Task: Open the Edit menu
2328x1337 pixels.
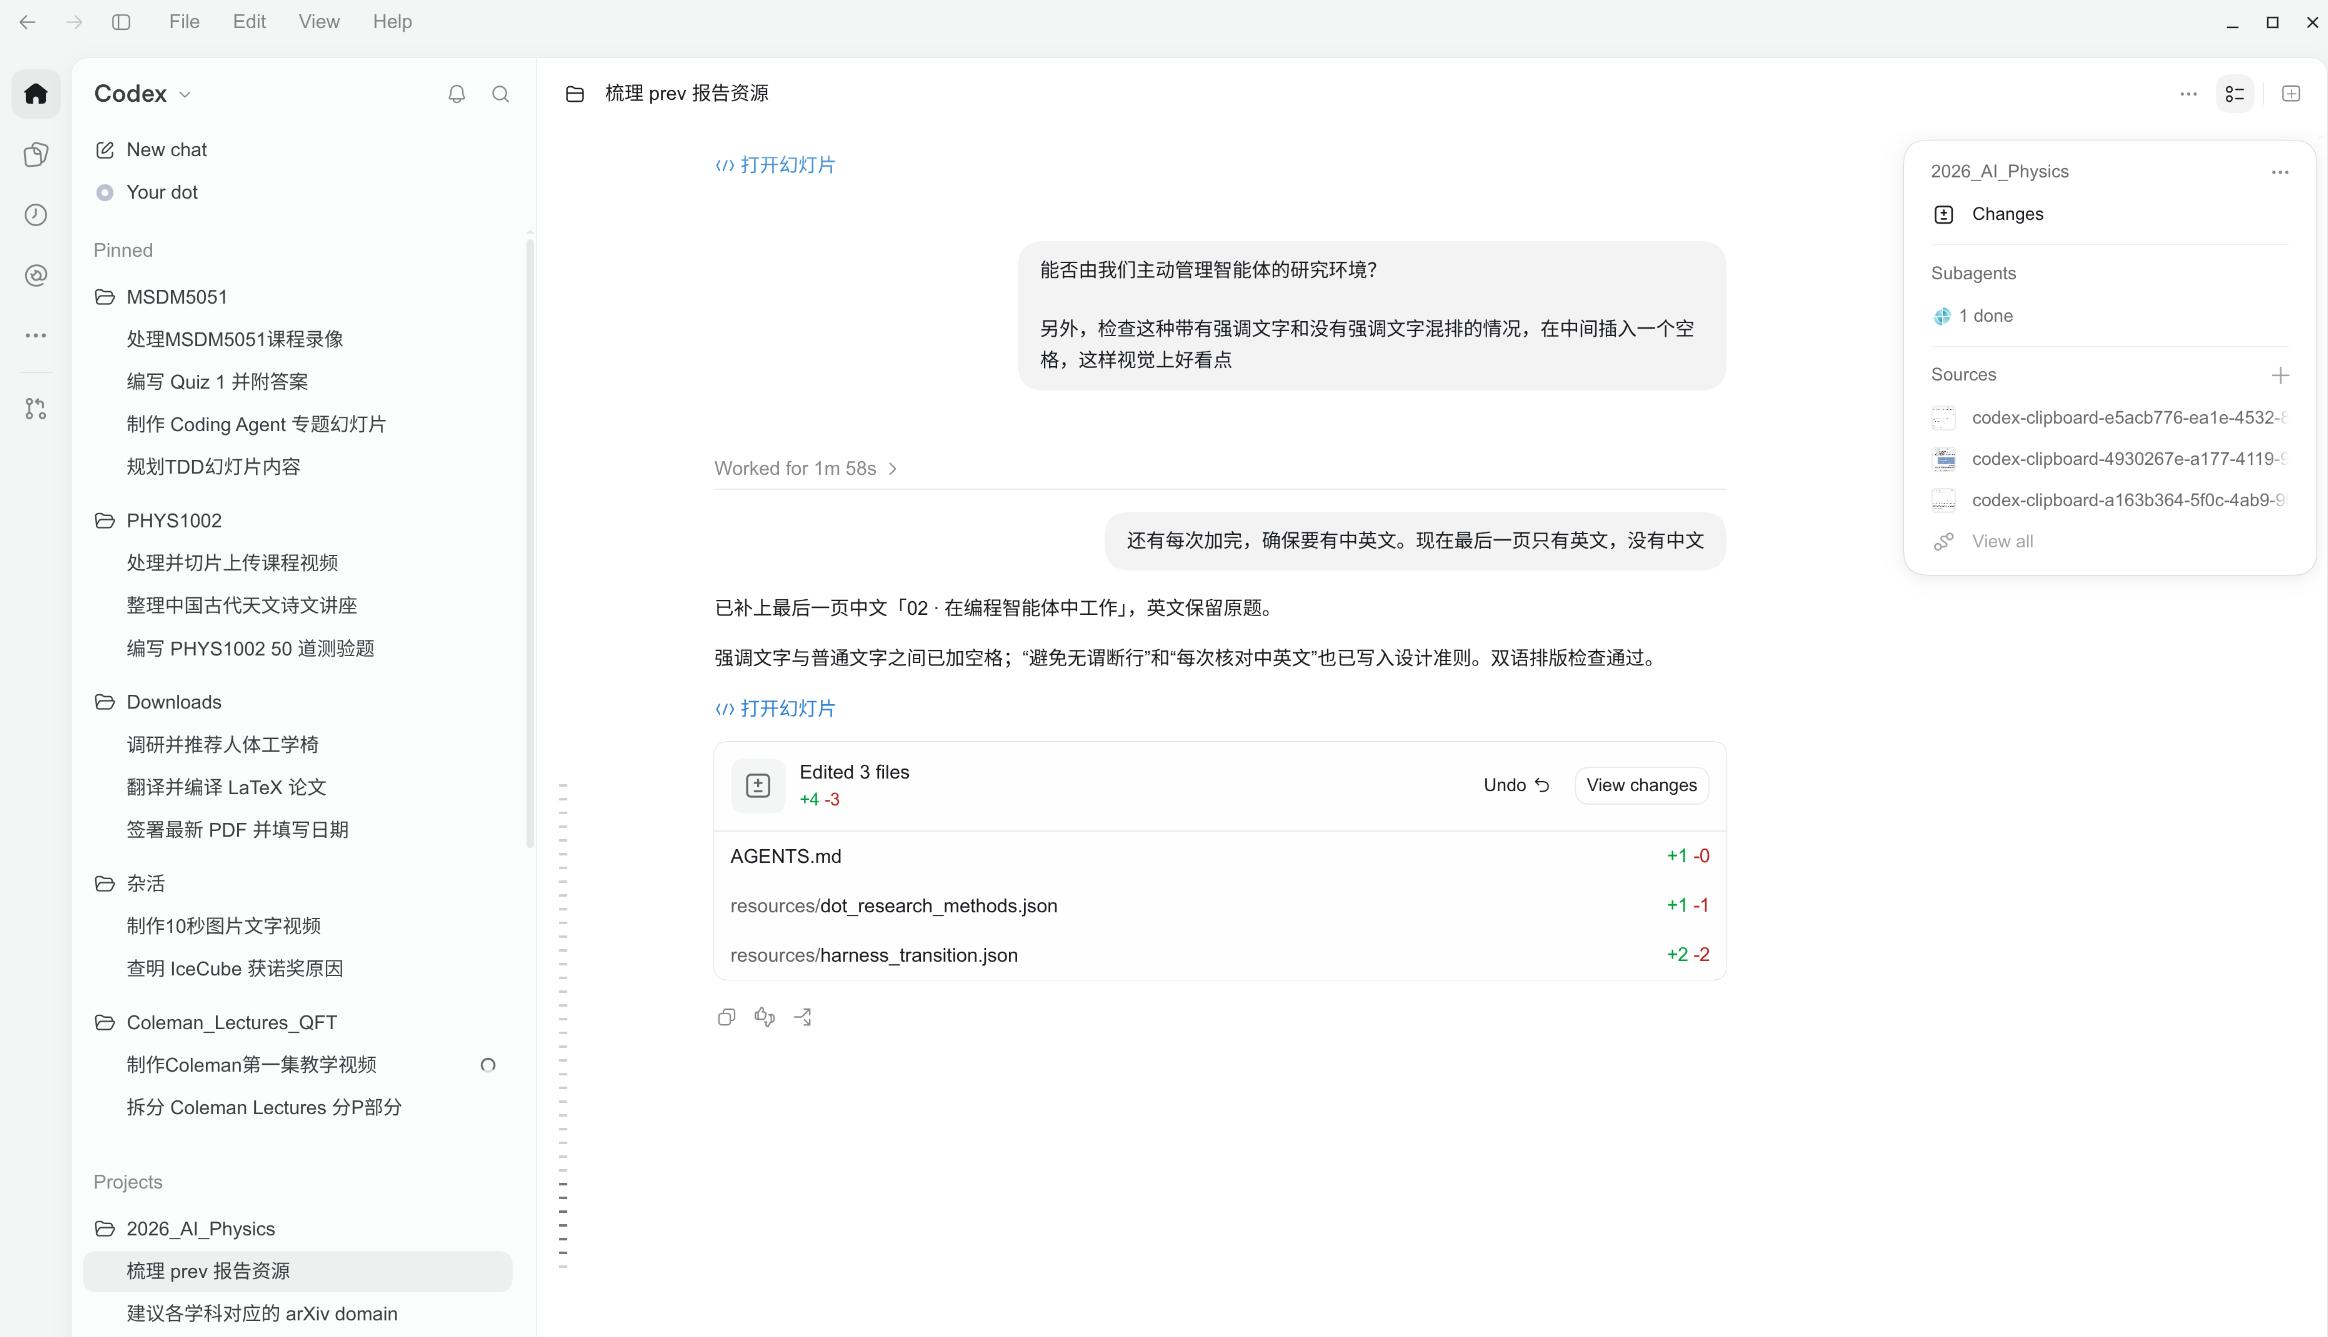Action: point(249,22)
